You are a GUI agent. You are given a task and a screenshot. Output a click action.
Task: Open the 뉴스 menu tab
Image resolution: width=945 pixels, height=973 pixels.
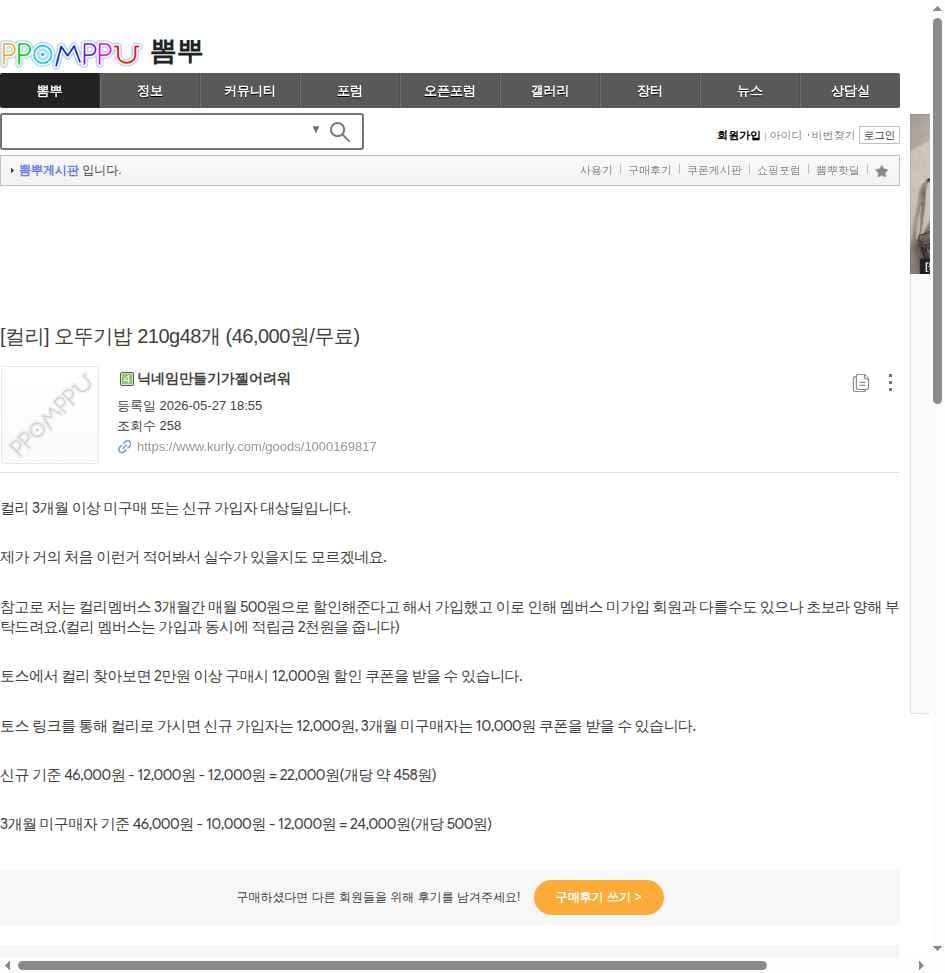coord(750,91)
